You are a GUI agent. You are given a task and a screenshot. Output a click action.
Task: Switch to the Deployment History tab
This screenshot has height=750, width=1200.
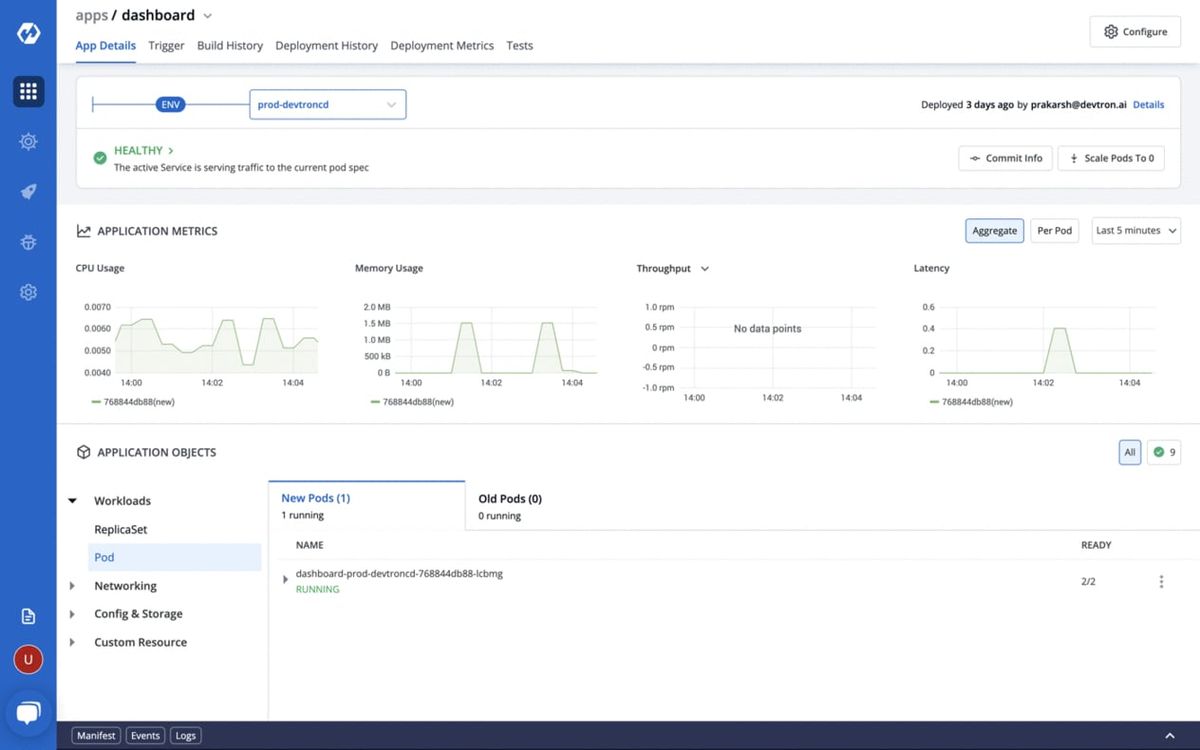pos(326,45)
